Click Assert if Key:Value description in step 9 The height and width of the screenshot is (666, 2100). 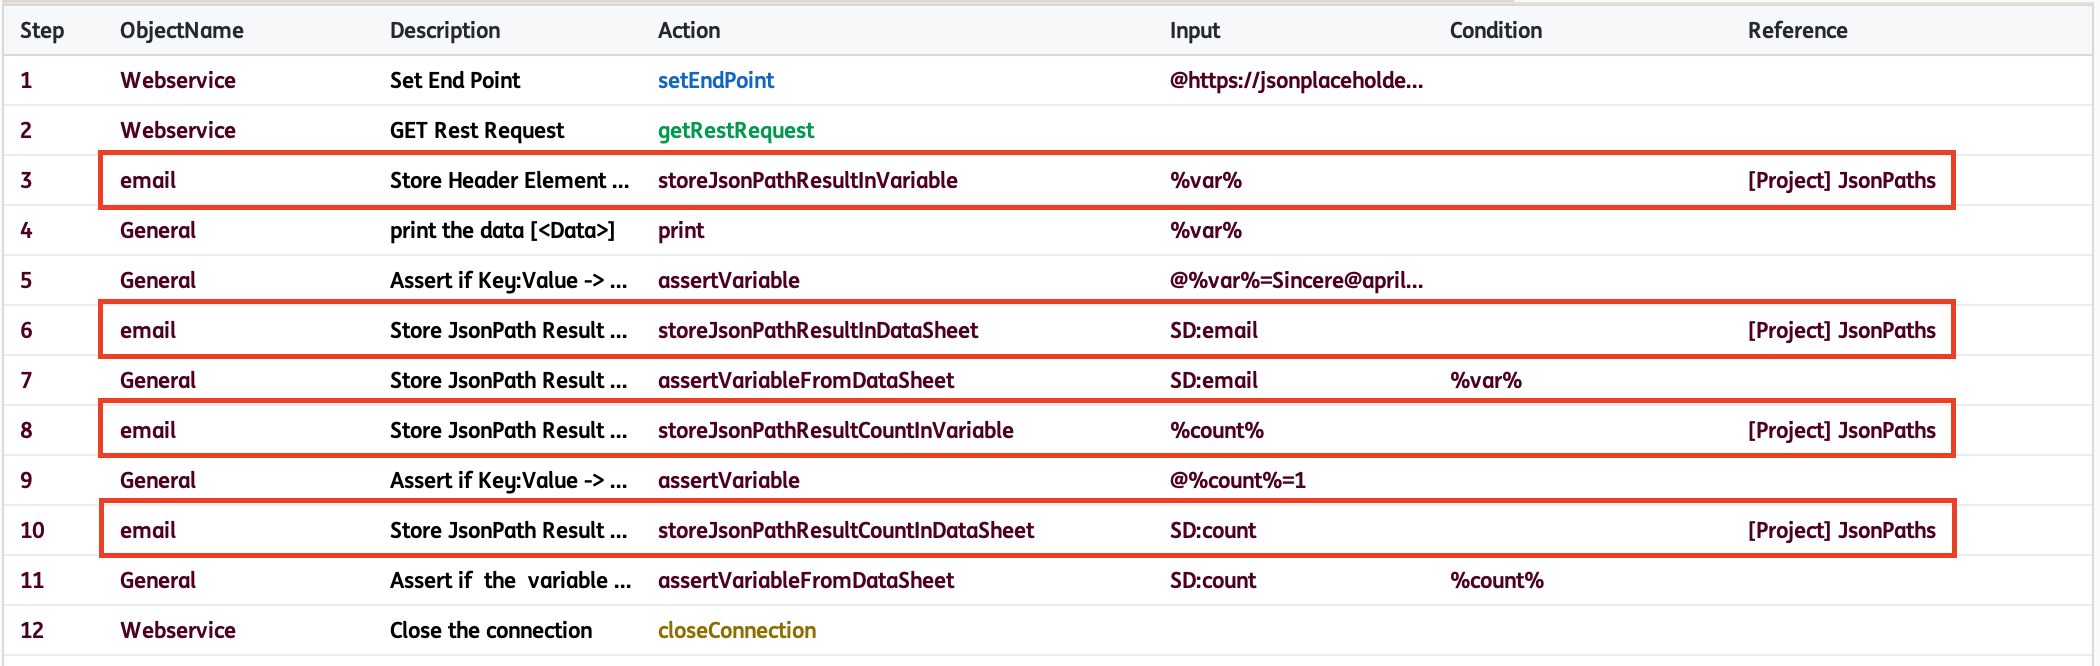point(508,480)
